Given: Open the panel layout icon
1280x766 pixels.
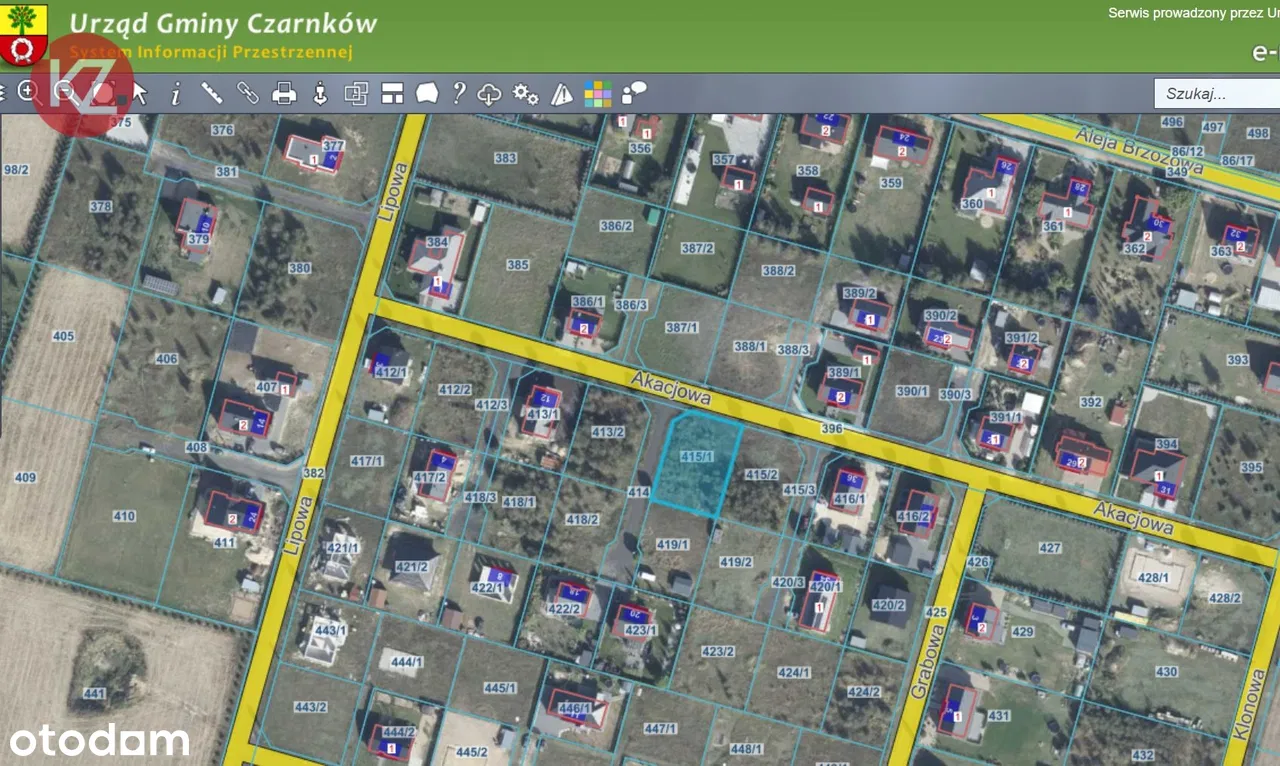Looking at the screenshot, I should coord(392,94).
